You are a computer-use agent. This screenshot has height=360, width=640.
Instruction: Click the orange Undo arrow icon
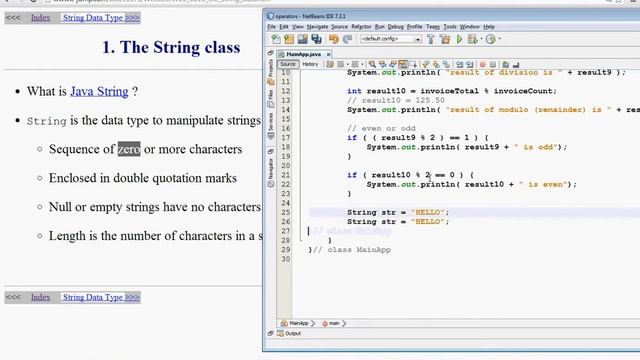coord(333,39)
